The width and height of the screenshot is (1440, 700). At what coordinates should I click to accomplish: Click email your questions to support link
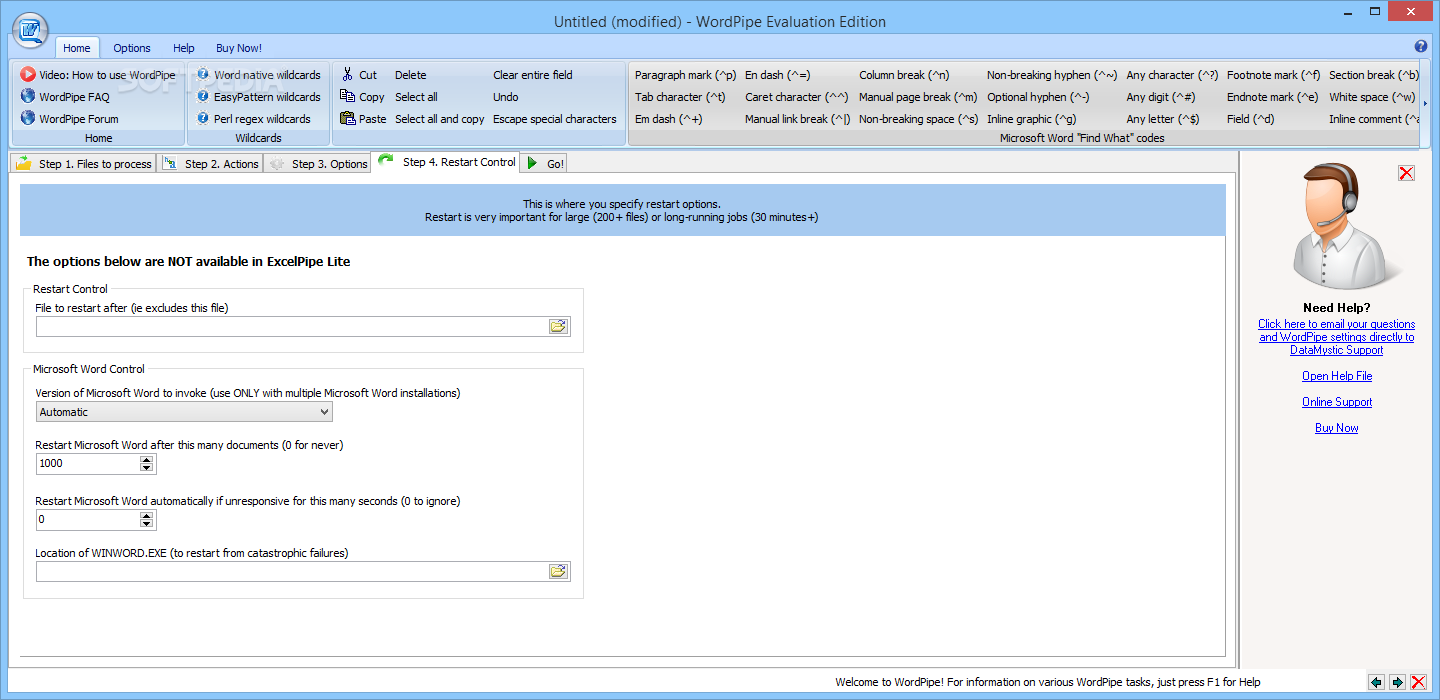click(1336, 337)
